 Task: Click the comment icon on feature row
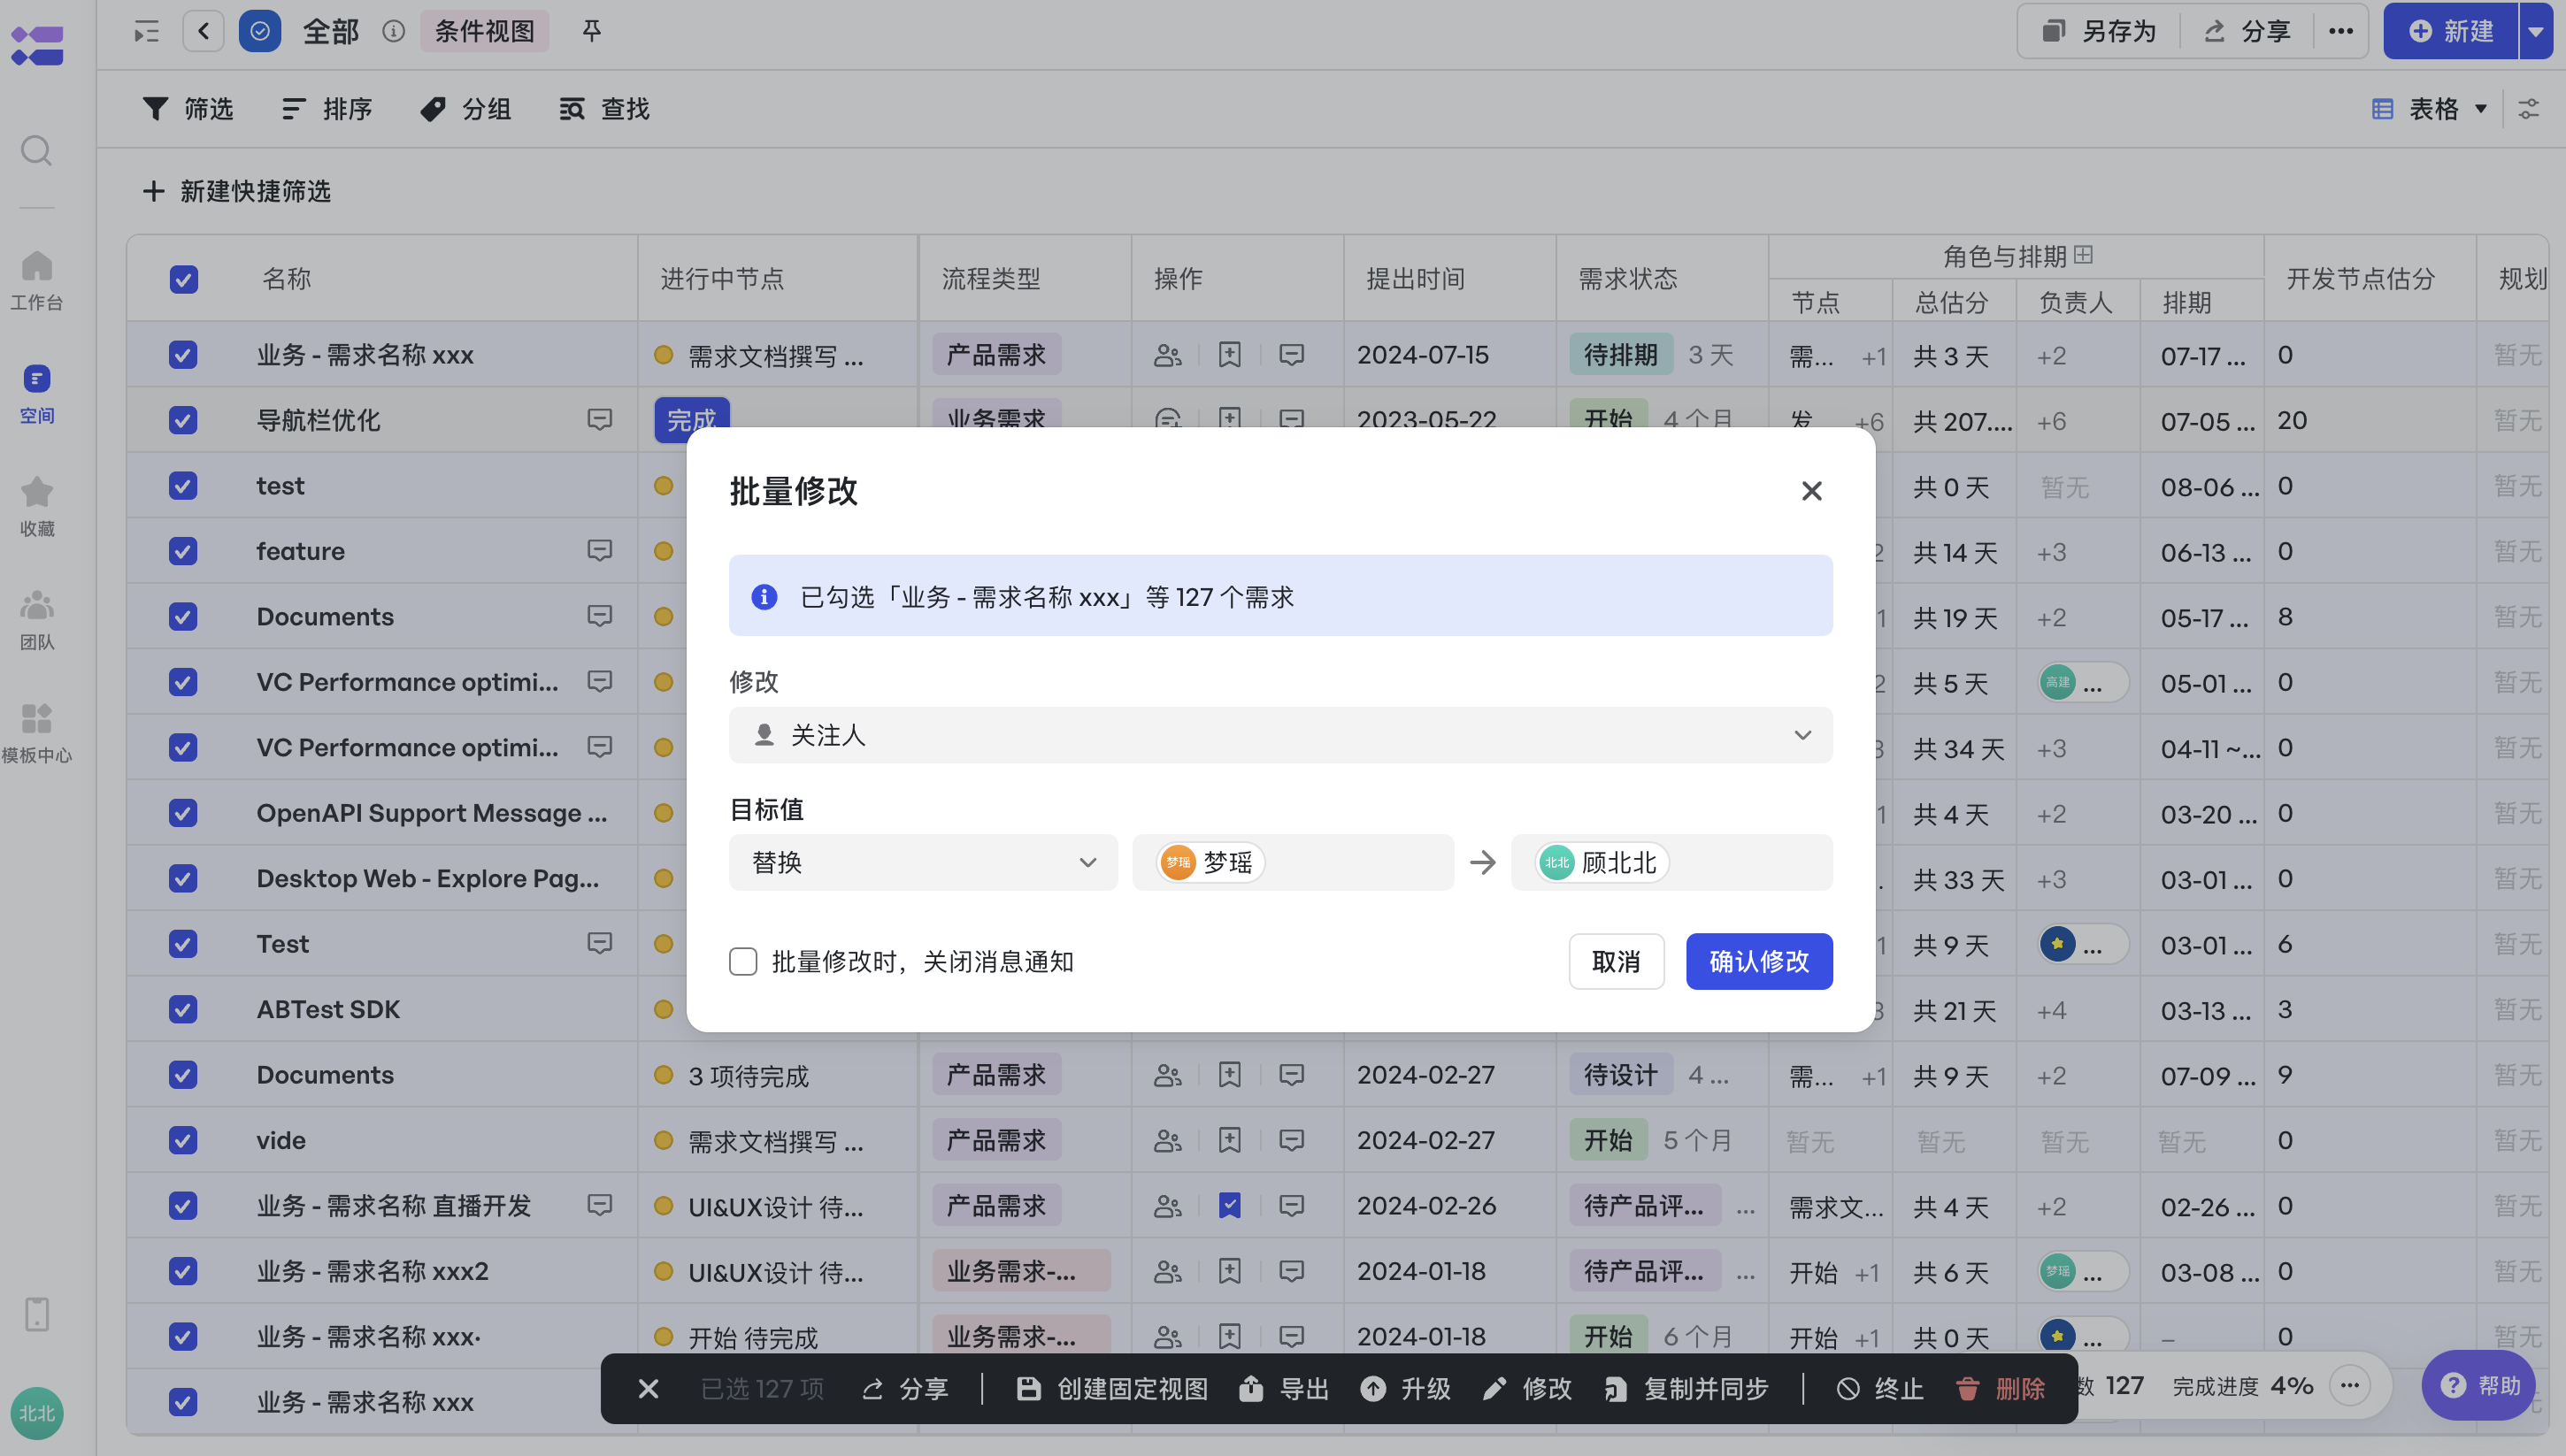click(x=600, y=551)
